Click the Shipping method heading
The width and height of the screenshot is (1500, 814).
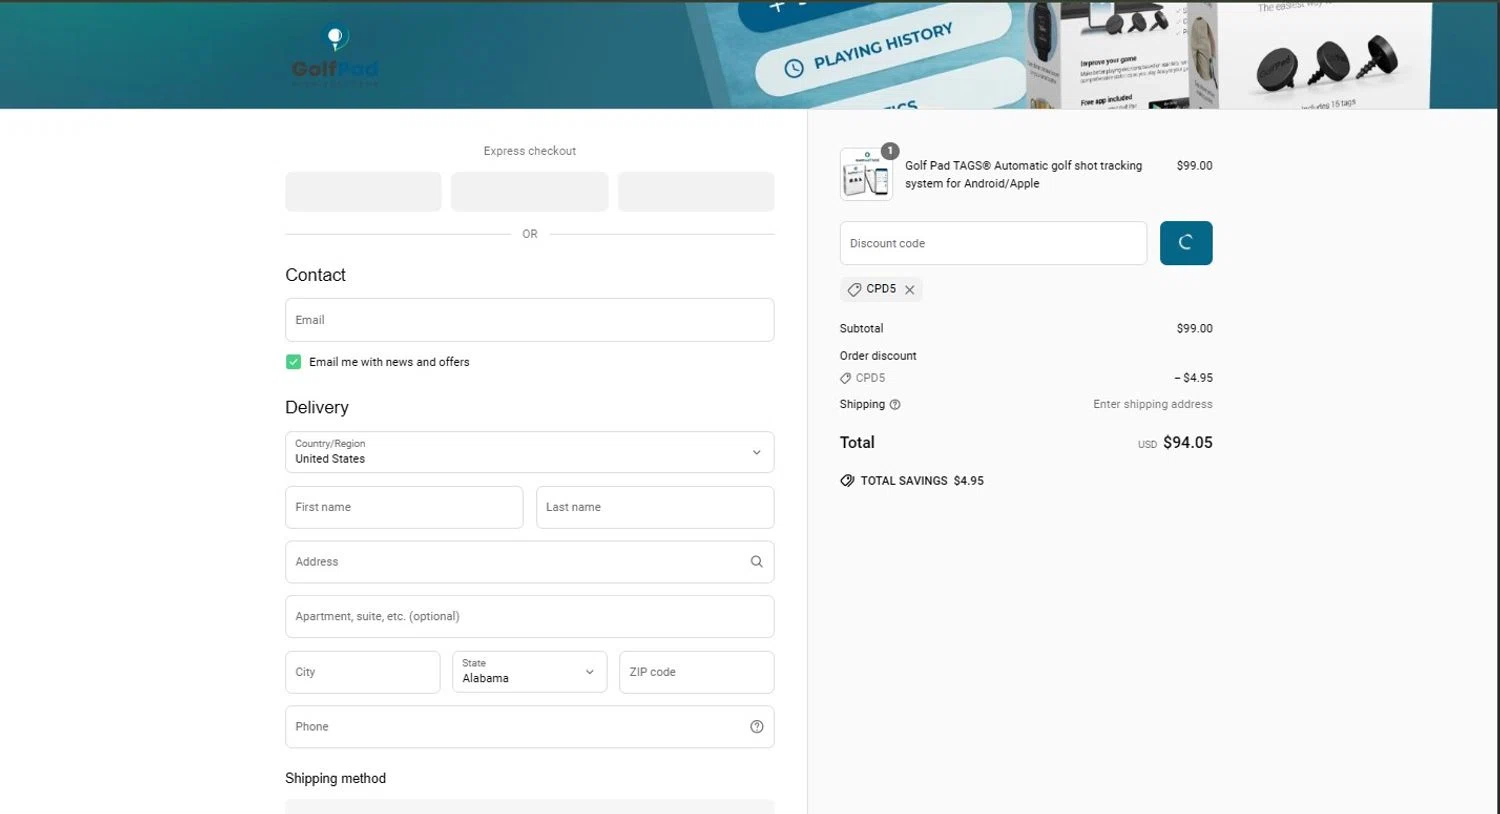[335, 779]
